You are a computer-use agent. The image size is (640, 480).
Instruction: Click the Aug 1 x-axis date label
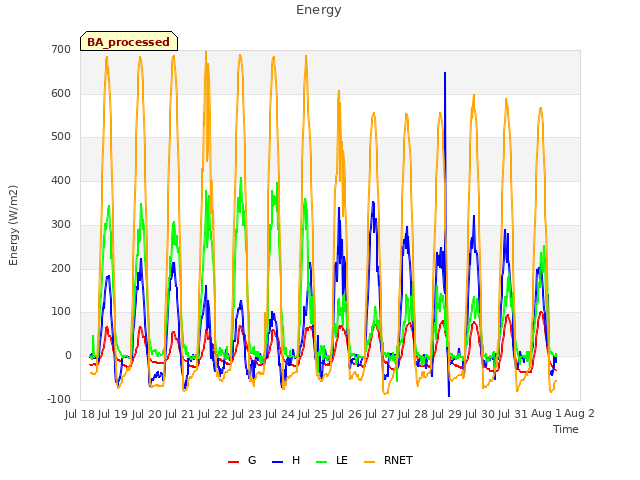click(546, 414)
